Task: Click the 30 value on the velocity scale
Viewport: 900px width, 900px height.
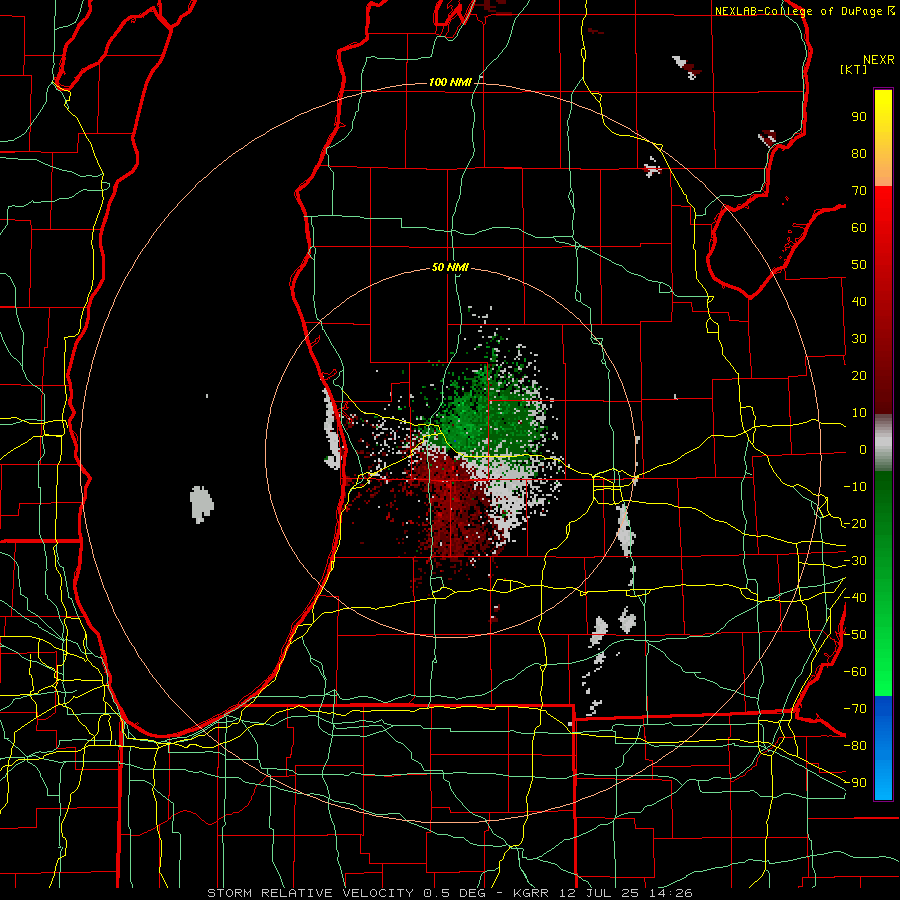Action: tap(859, 339)
